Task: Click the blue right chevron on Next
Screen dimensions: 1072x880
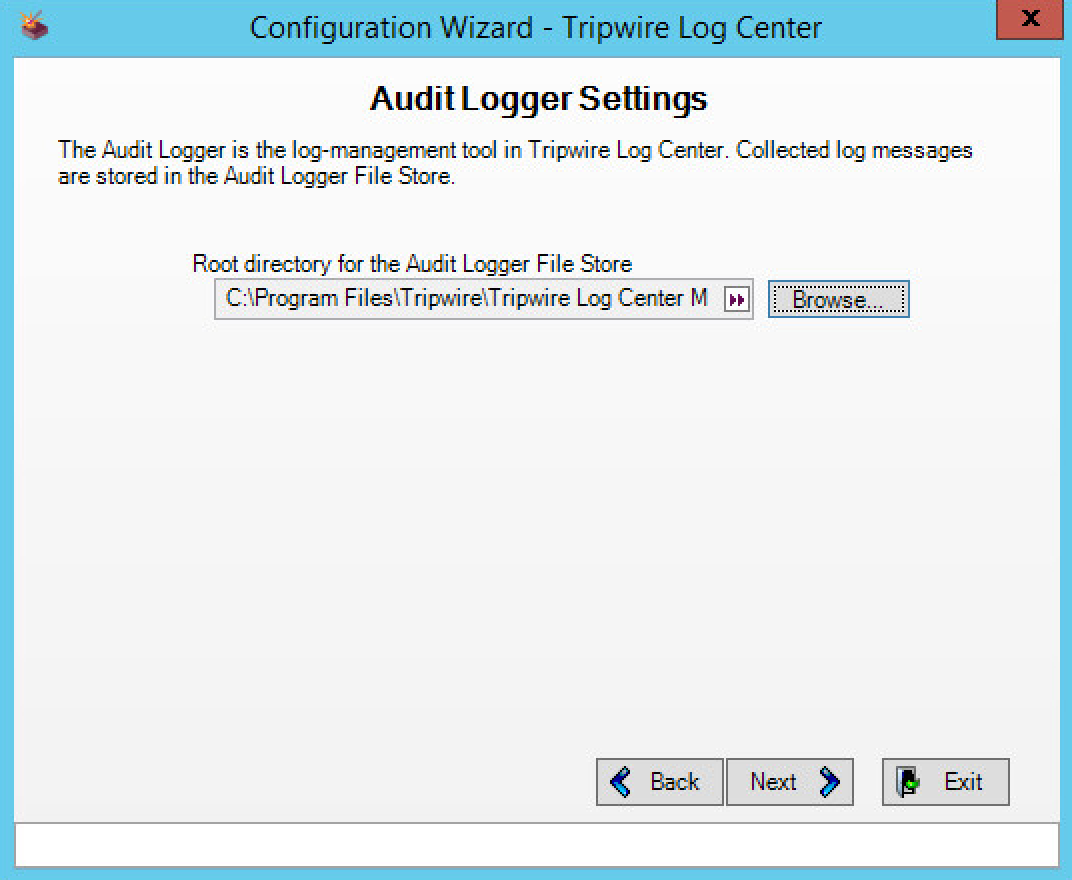Action: [x=829, y=782]
